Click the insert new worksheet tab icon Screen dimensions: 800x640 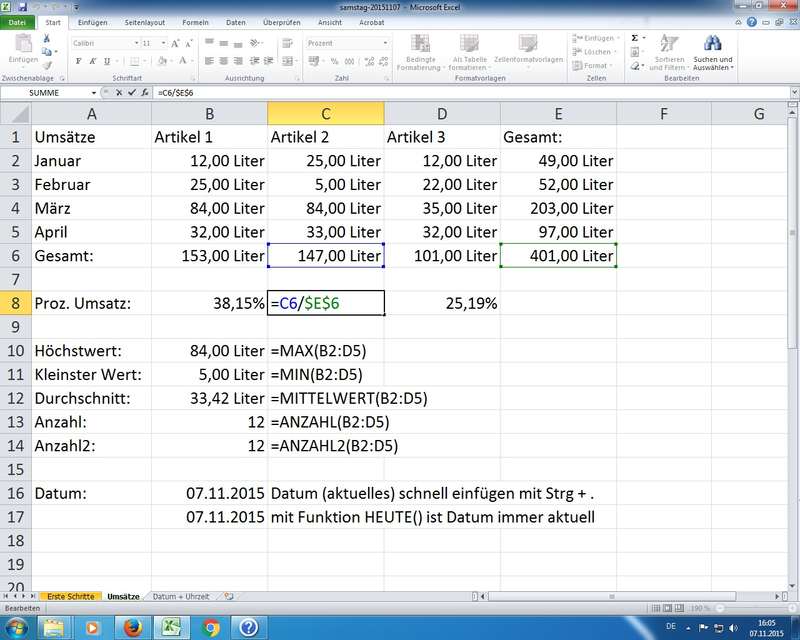[x=228, y=596]
